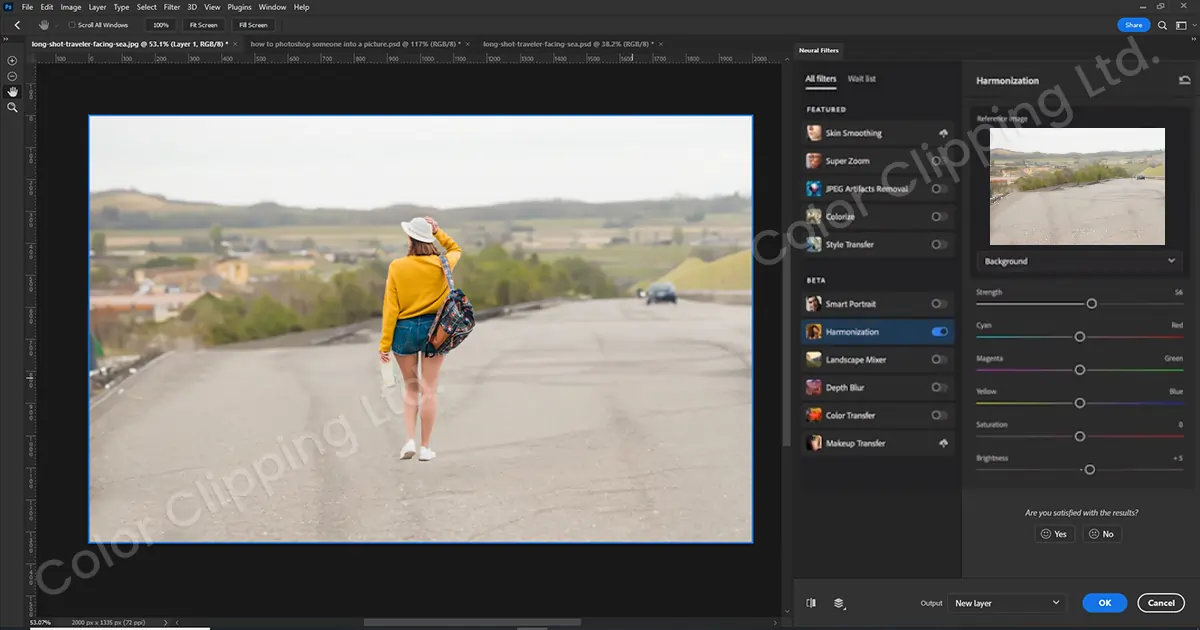Click the Style Transfer filter thumbnail icon
1200x630 pixels.
click(813, 244)
